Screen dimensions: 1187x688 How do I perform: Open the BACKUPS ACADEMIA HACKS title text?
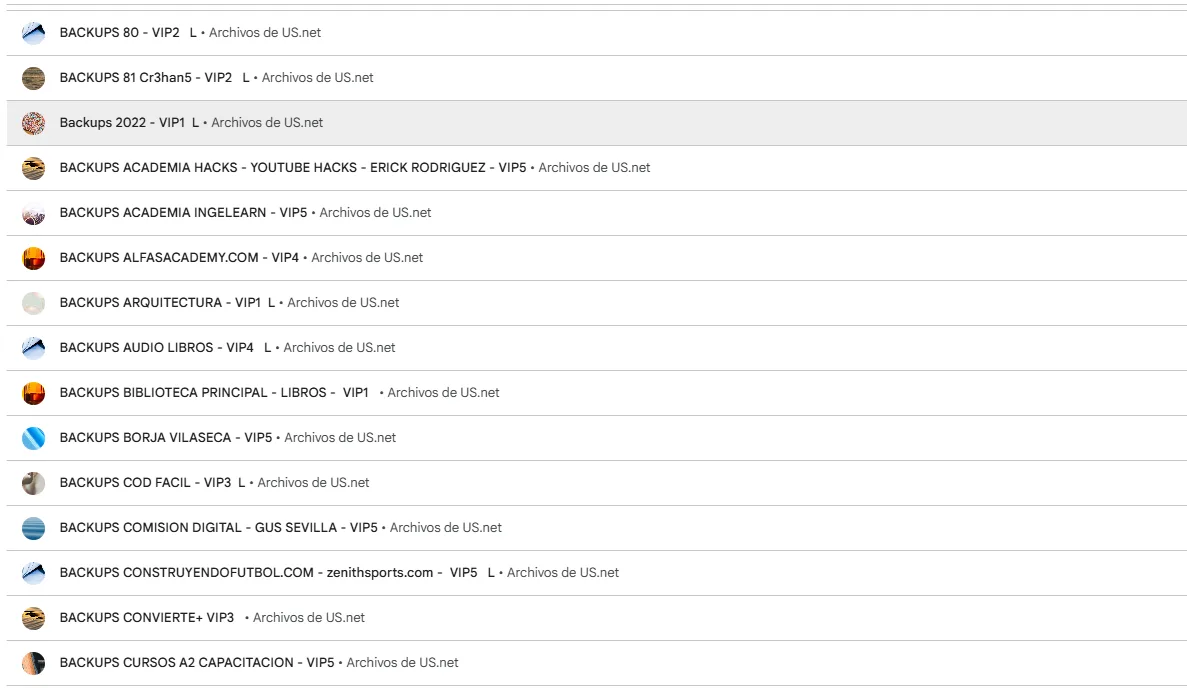pyautogui.click(x=292, y=168)
